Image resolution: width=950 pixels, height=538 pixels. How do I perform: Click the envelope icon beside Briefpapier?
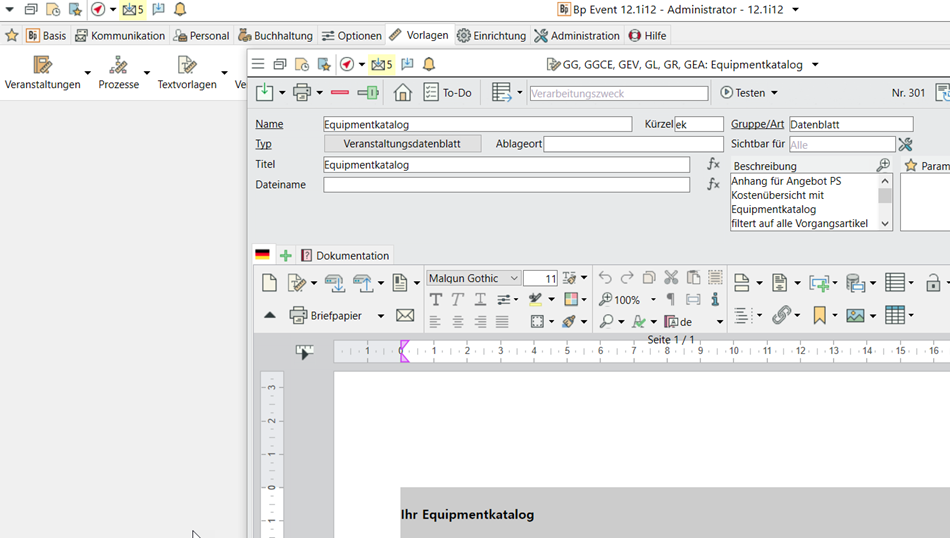pos(405,316)
